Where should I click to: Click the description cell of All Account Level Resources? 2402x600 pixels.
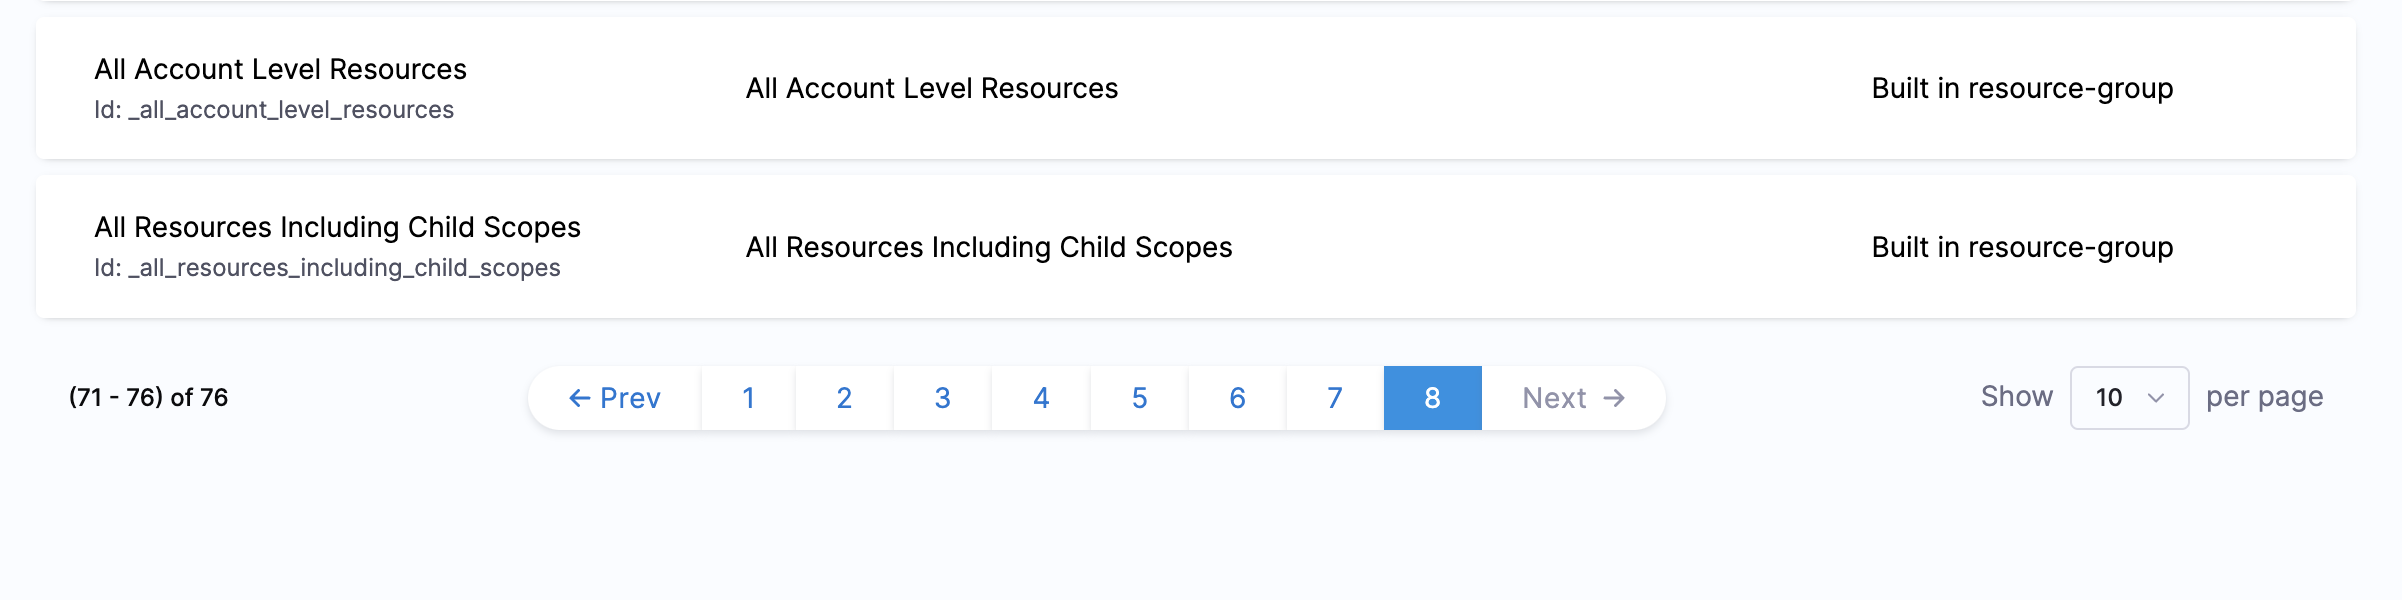(x=931, y=88)
